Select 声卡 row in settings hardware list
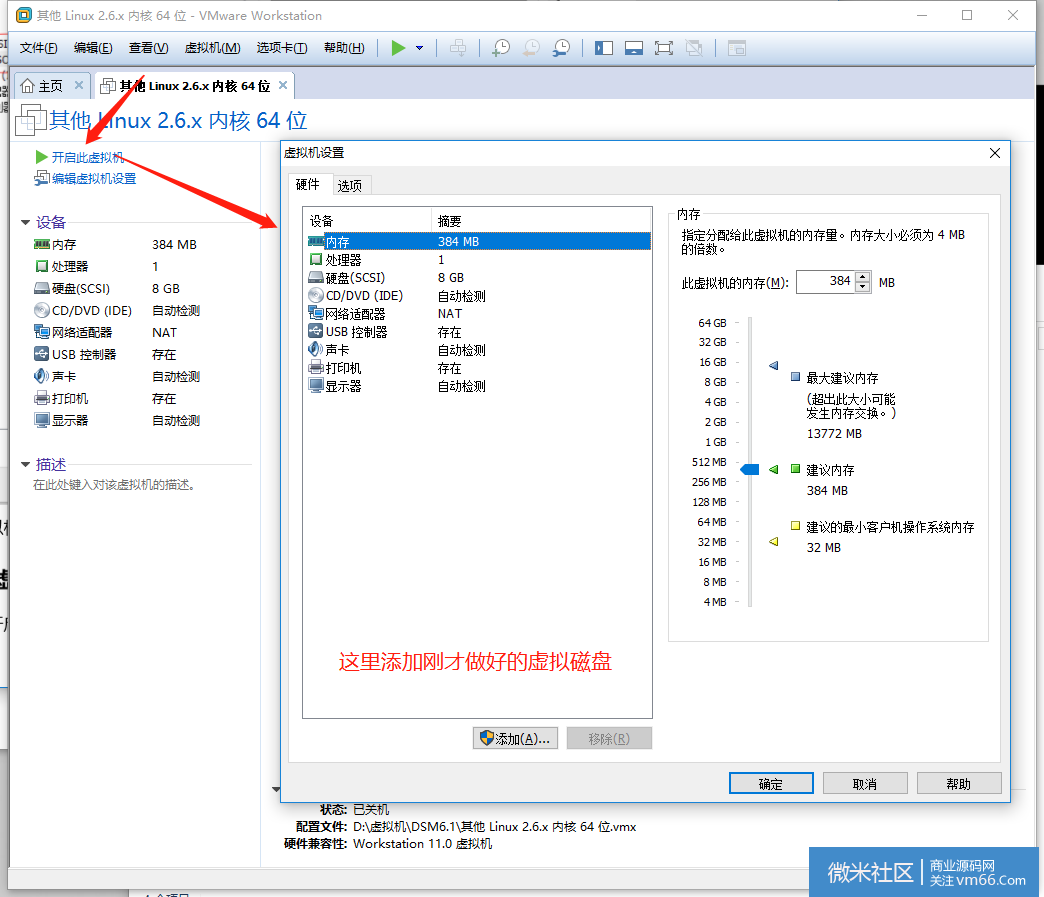 tap(478, 350)
